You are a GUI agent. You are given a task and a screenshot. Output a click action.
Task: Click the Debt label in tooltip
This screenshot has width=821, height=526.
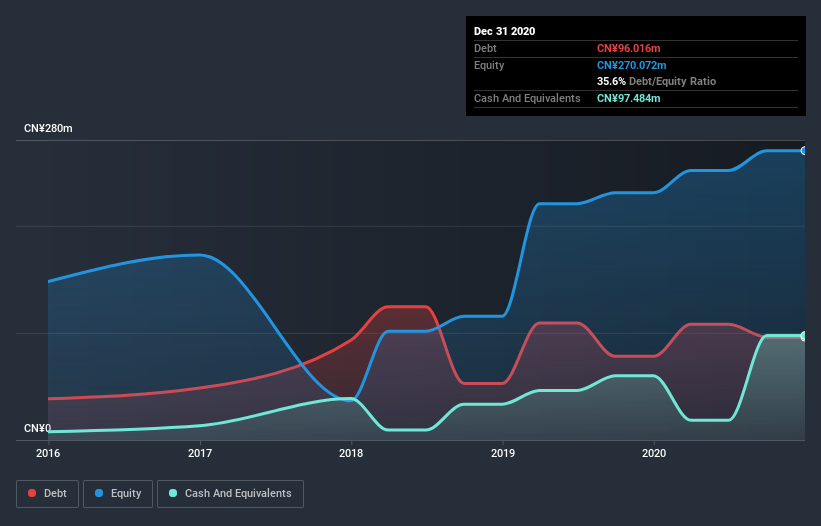pos(485,48)
